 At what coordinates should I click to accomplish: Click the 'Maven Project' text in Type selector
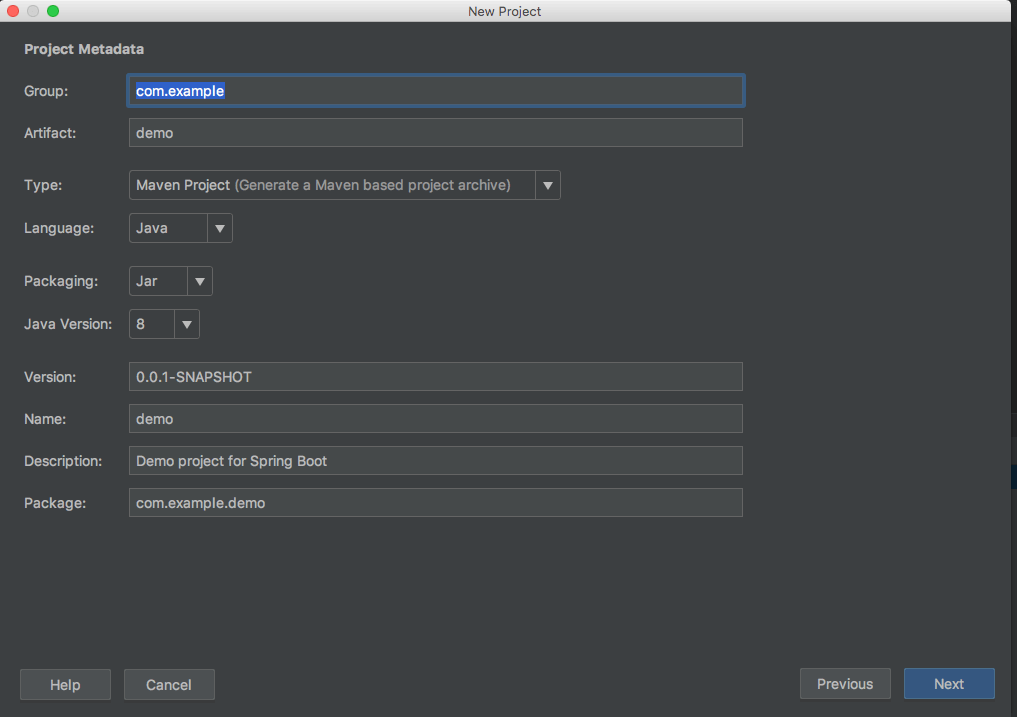183,185
